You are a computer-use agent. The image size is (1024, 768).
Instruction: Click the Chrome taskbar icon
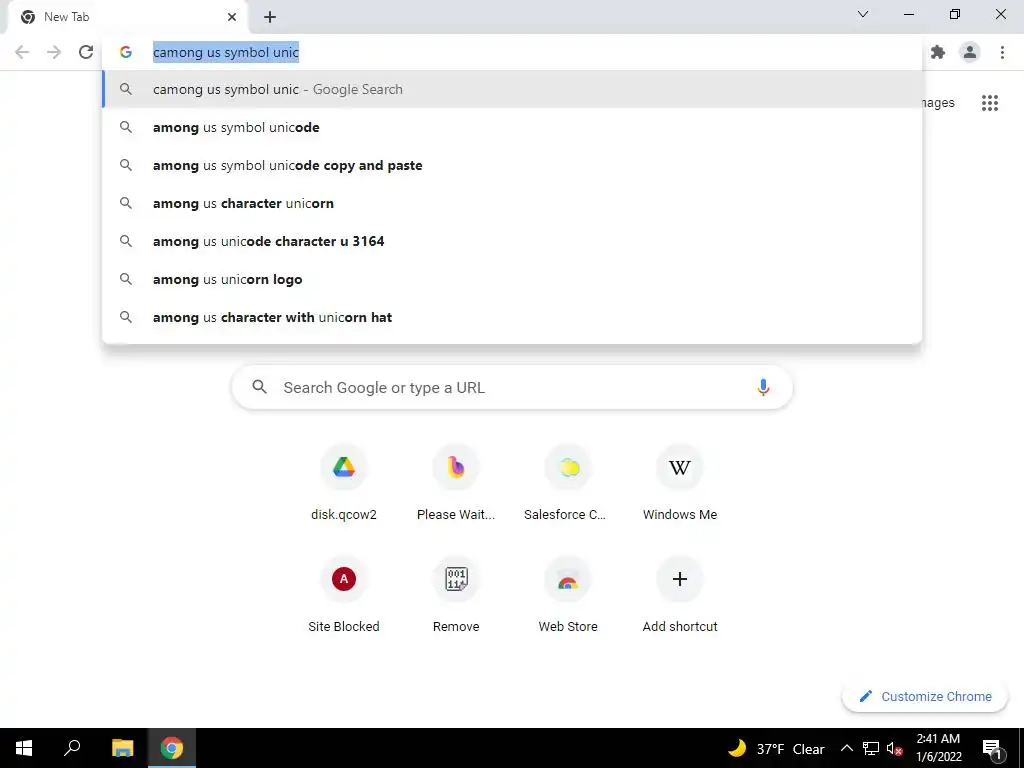[x=172, y=748]
